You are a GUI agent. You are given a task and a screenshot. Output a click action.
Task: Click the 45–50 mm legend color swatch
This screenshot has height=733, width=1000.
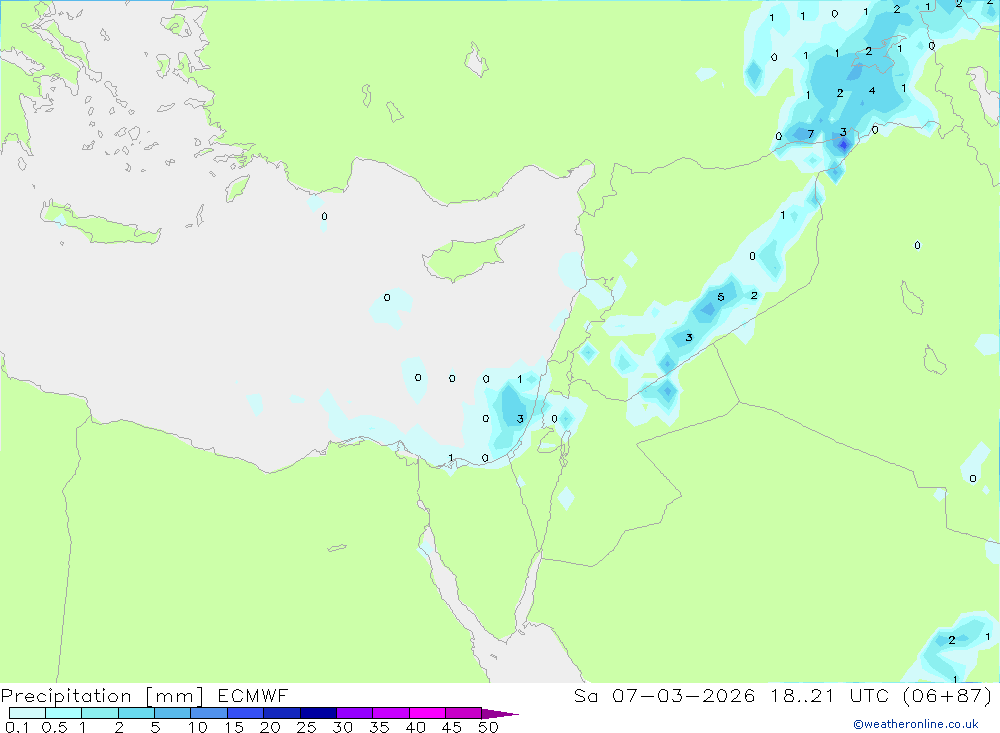(464, 713)
